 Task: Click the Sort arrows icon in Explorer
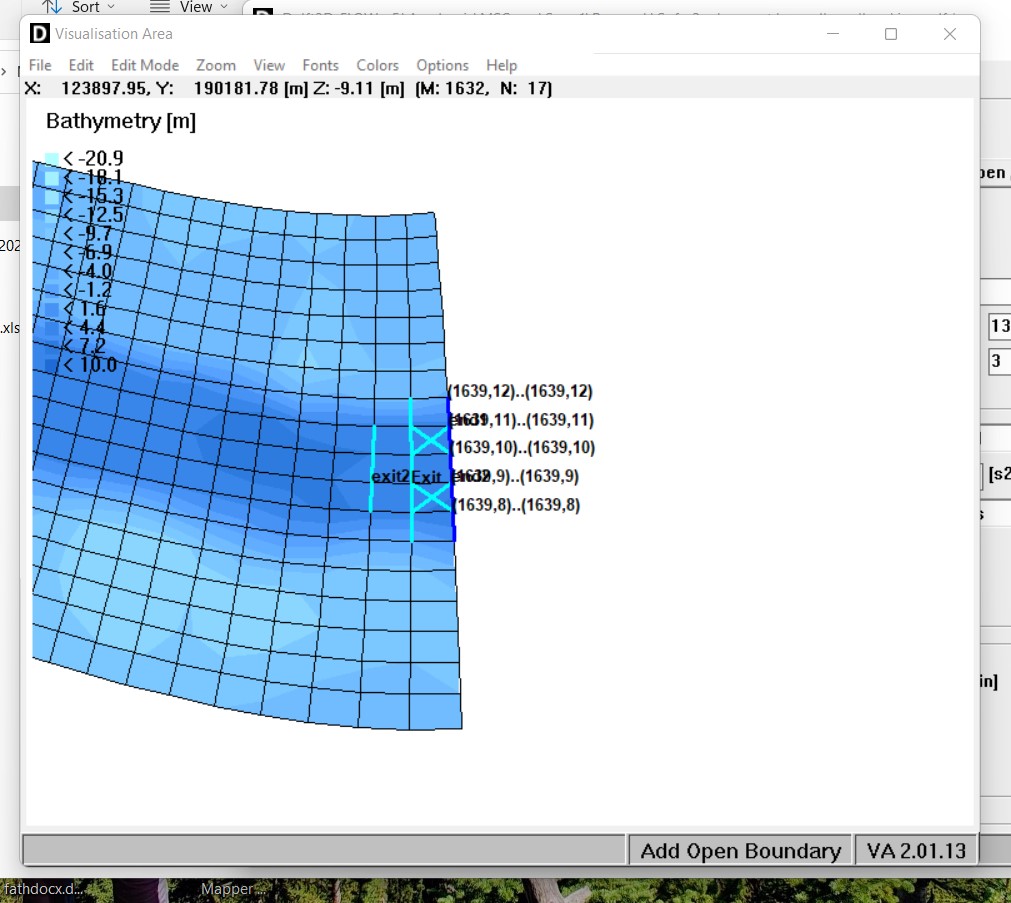[x=52, y=7]
